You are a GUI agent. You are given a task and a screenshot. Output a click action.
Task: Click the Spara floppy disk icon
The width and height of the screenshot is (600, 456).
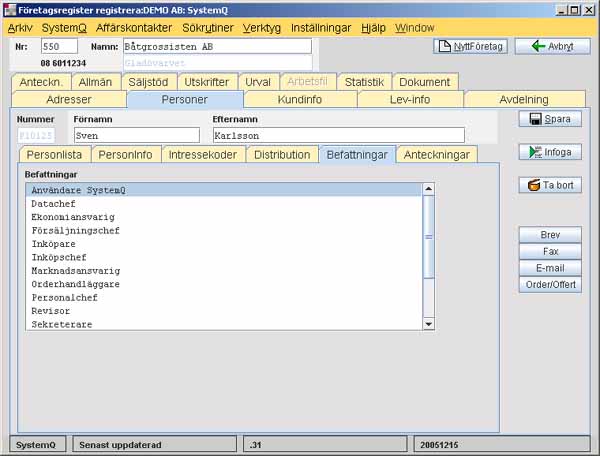pos(535,119)
